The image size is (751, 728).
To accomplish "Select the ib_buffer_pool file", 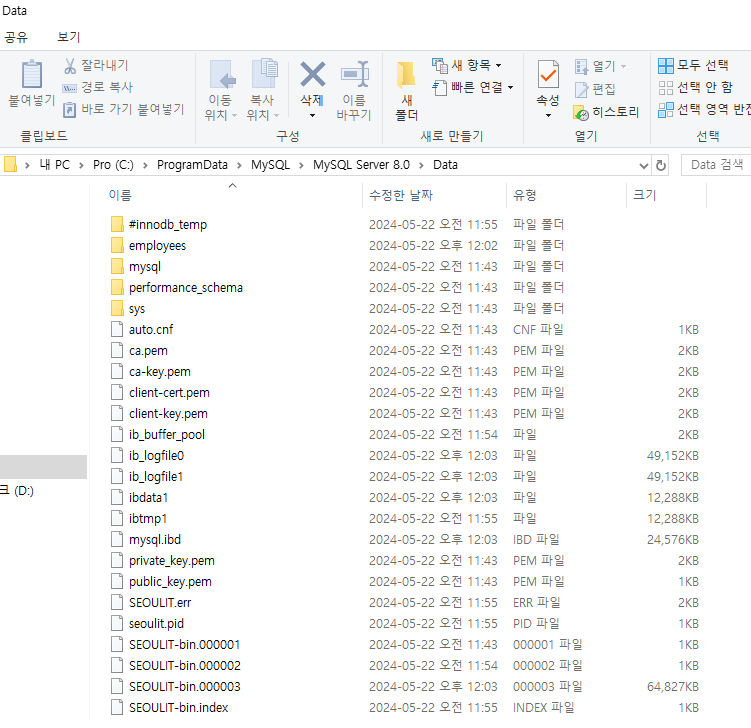I will [x=158, y=434].
